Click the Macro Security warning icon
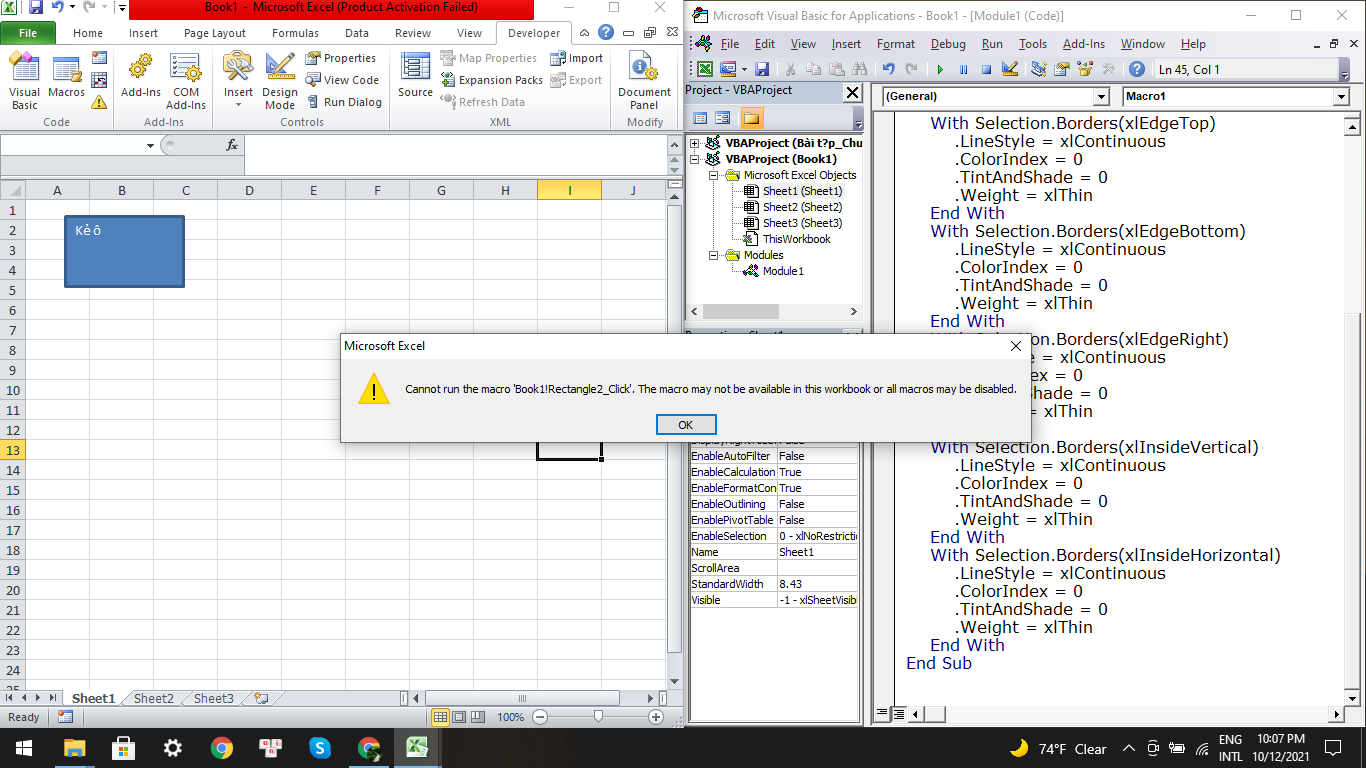Viewport: 1366px width, 768px height. point(99,102)
